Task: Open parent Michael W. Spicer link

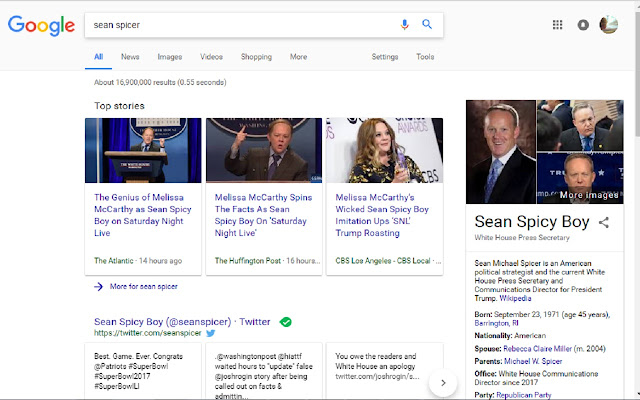Action: coord(533,361)
